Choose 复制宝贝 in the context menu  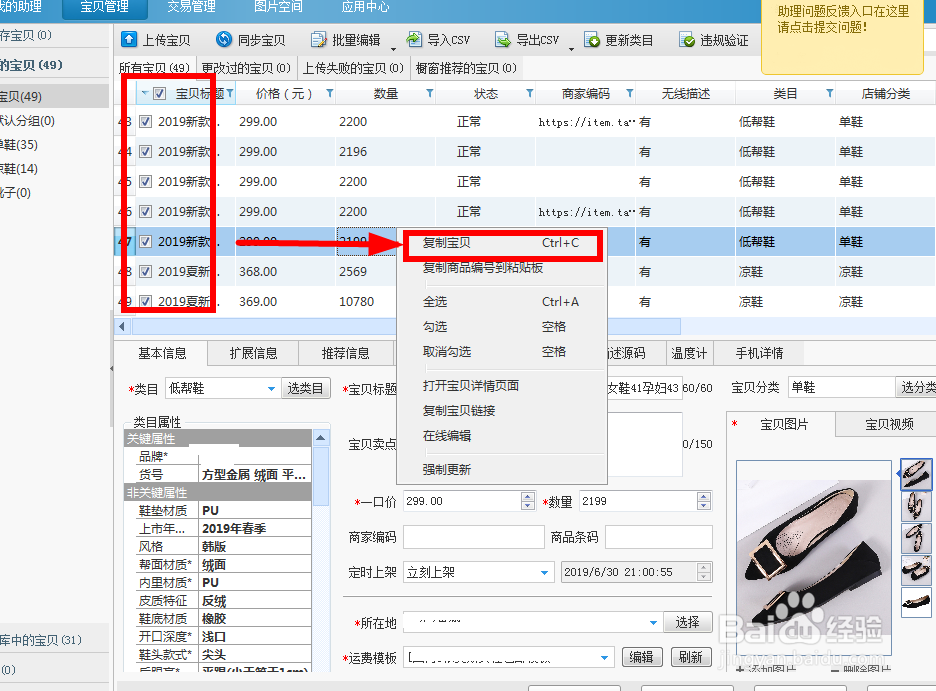point(501,243)
